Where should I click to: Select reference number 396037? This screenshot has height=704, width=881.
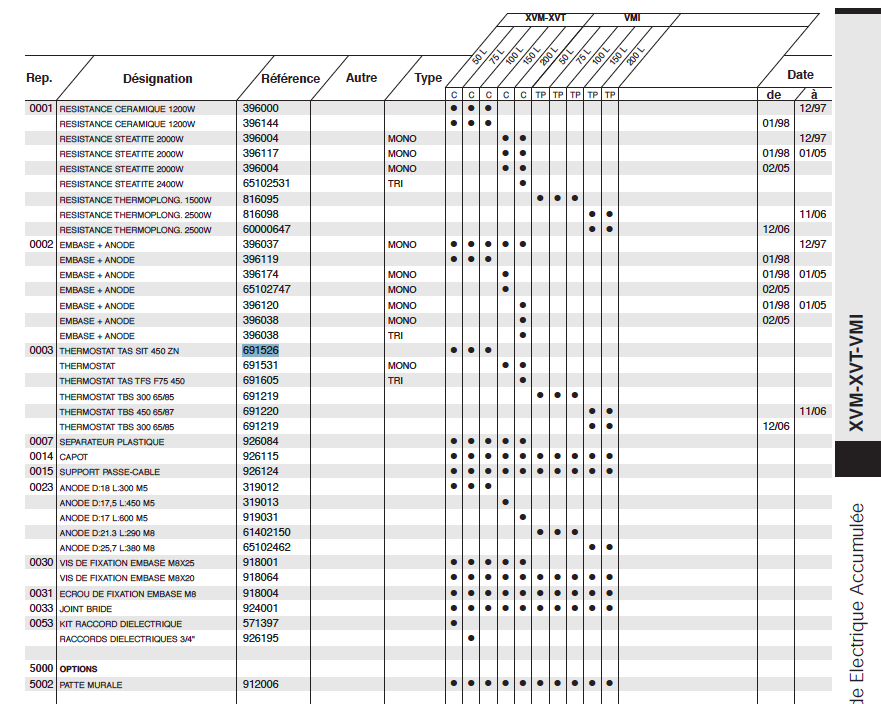[261, 244]
